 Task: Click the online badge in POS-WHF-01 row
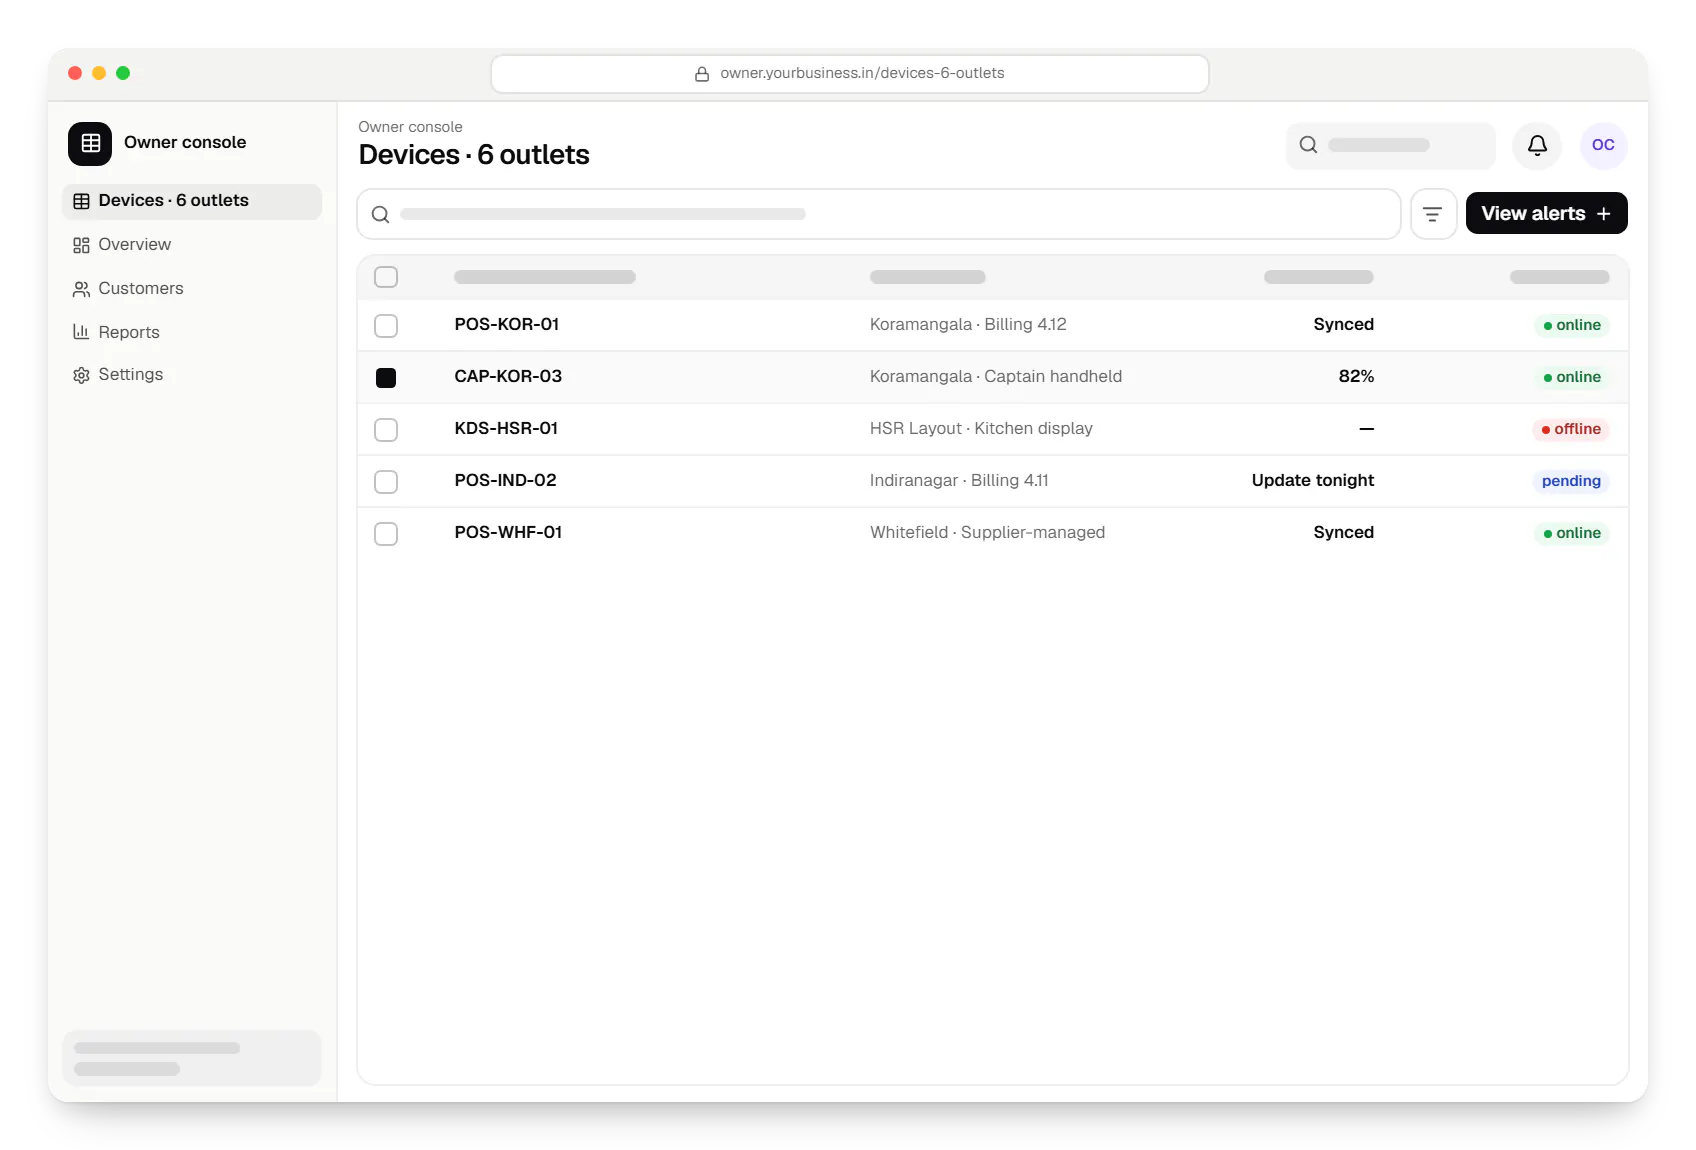[1572, 534]
